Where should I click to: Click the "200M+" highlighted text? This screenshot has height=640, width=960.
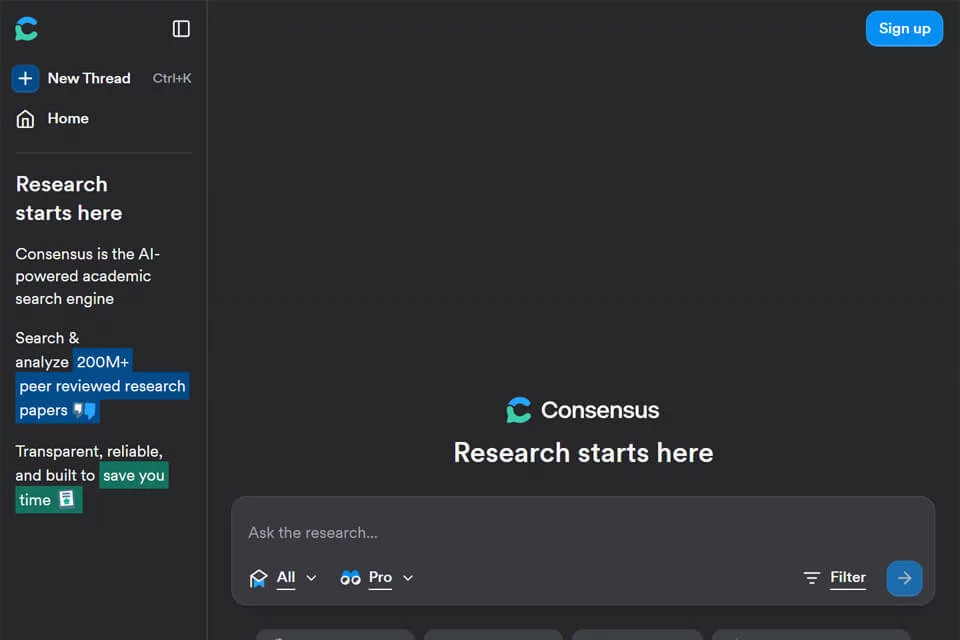point(102,362)
